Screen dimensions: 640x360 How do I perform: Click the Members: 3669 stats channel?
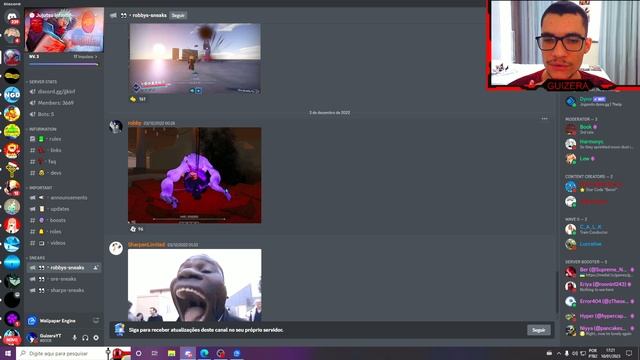(x=64, y=103)
